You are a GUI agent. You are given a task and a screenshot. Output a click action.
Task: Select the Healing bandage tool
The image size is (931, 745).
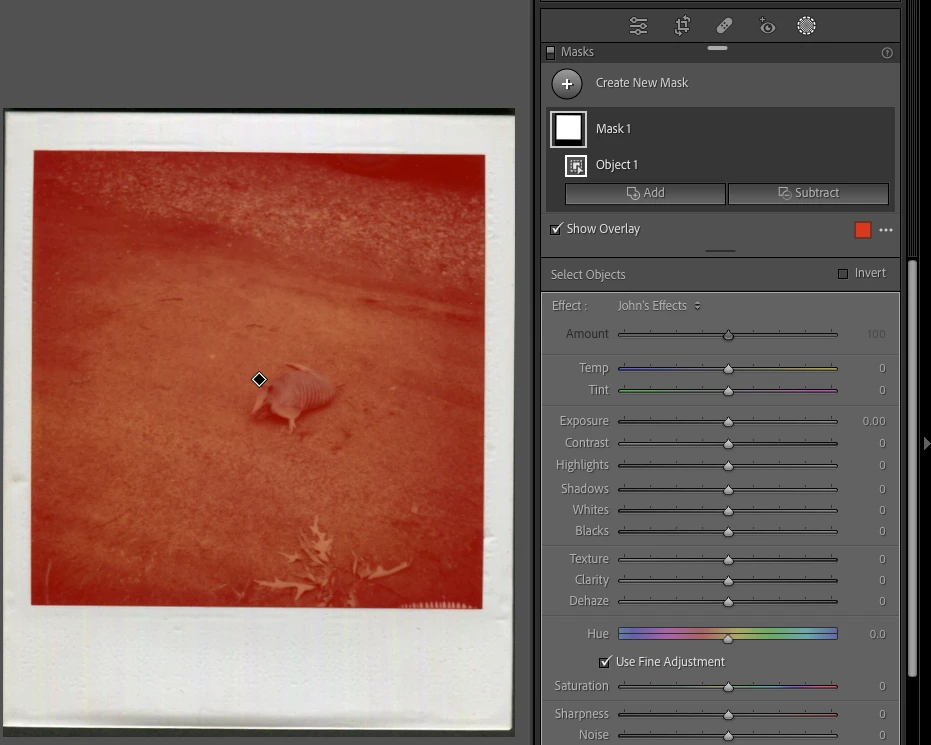pyautogui.click(x=724, y=26)
